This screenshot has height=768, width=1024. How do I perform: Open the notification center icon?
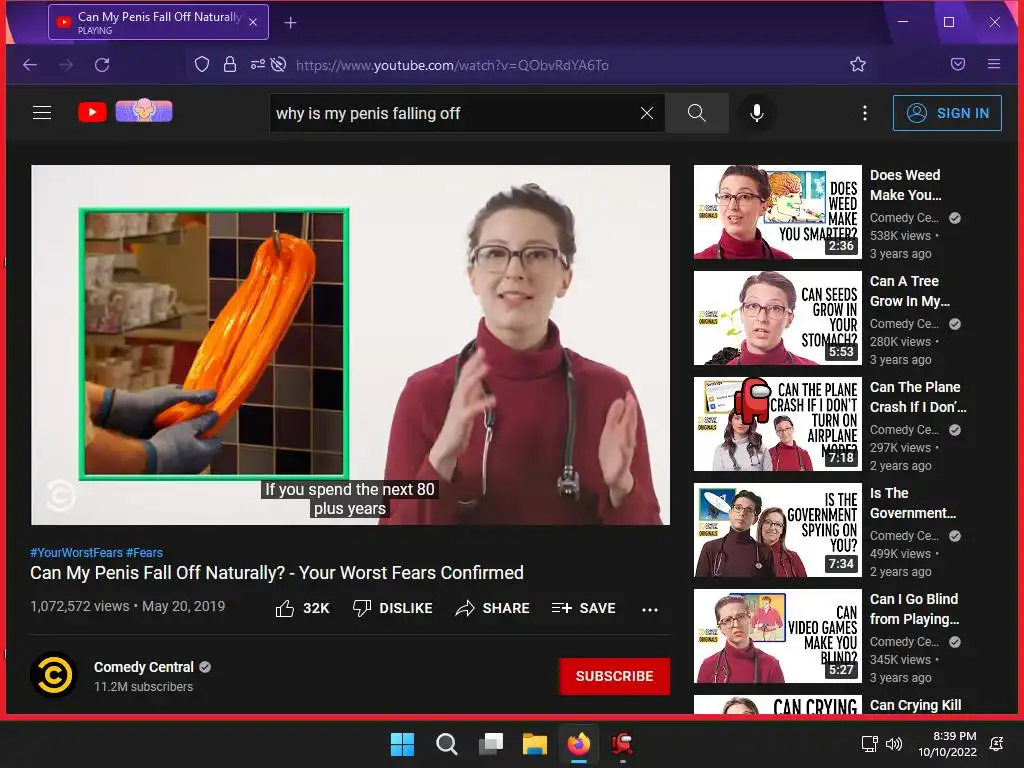pyautogui.click(x=997, y=744)
